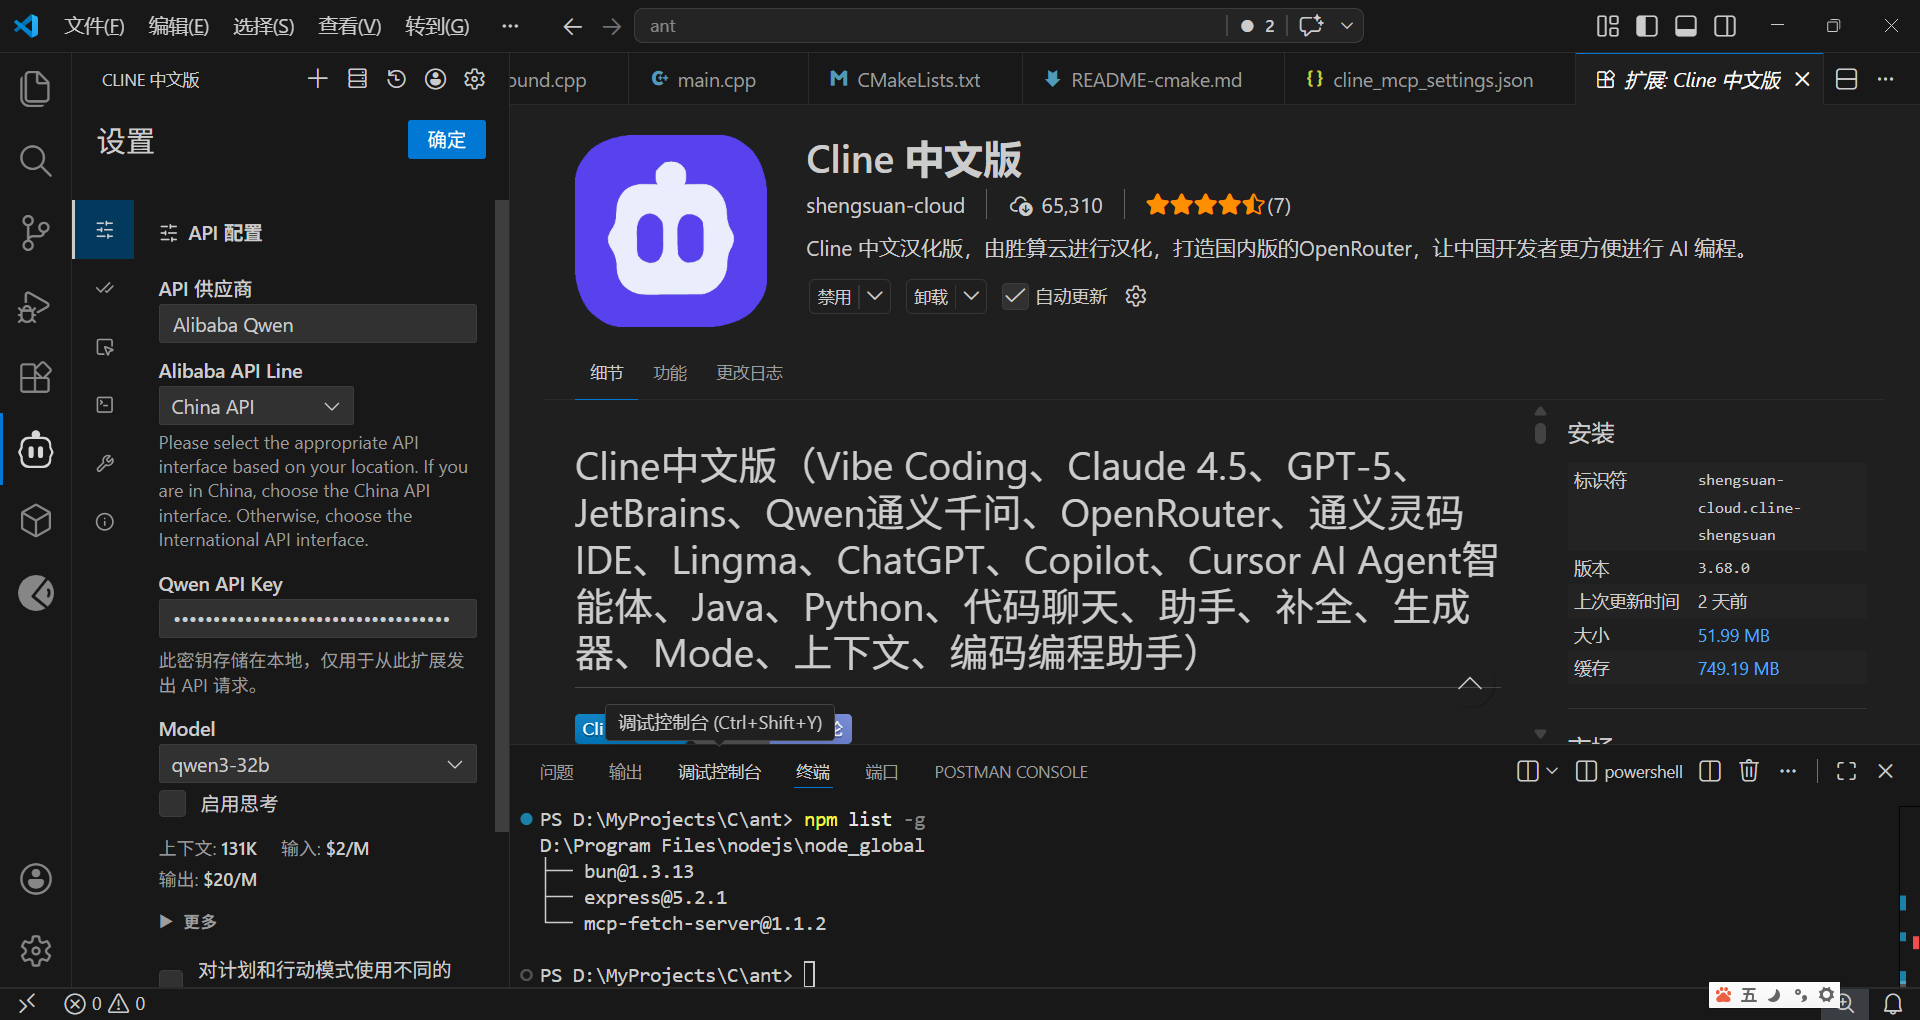1920x1020 pixels.
Task: Open the Explorer view in the activity bar
Action: tap(36, 88)
